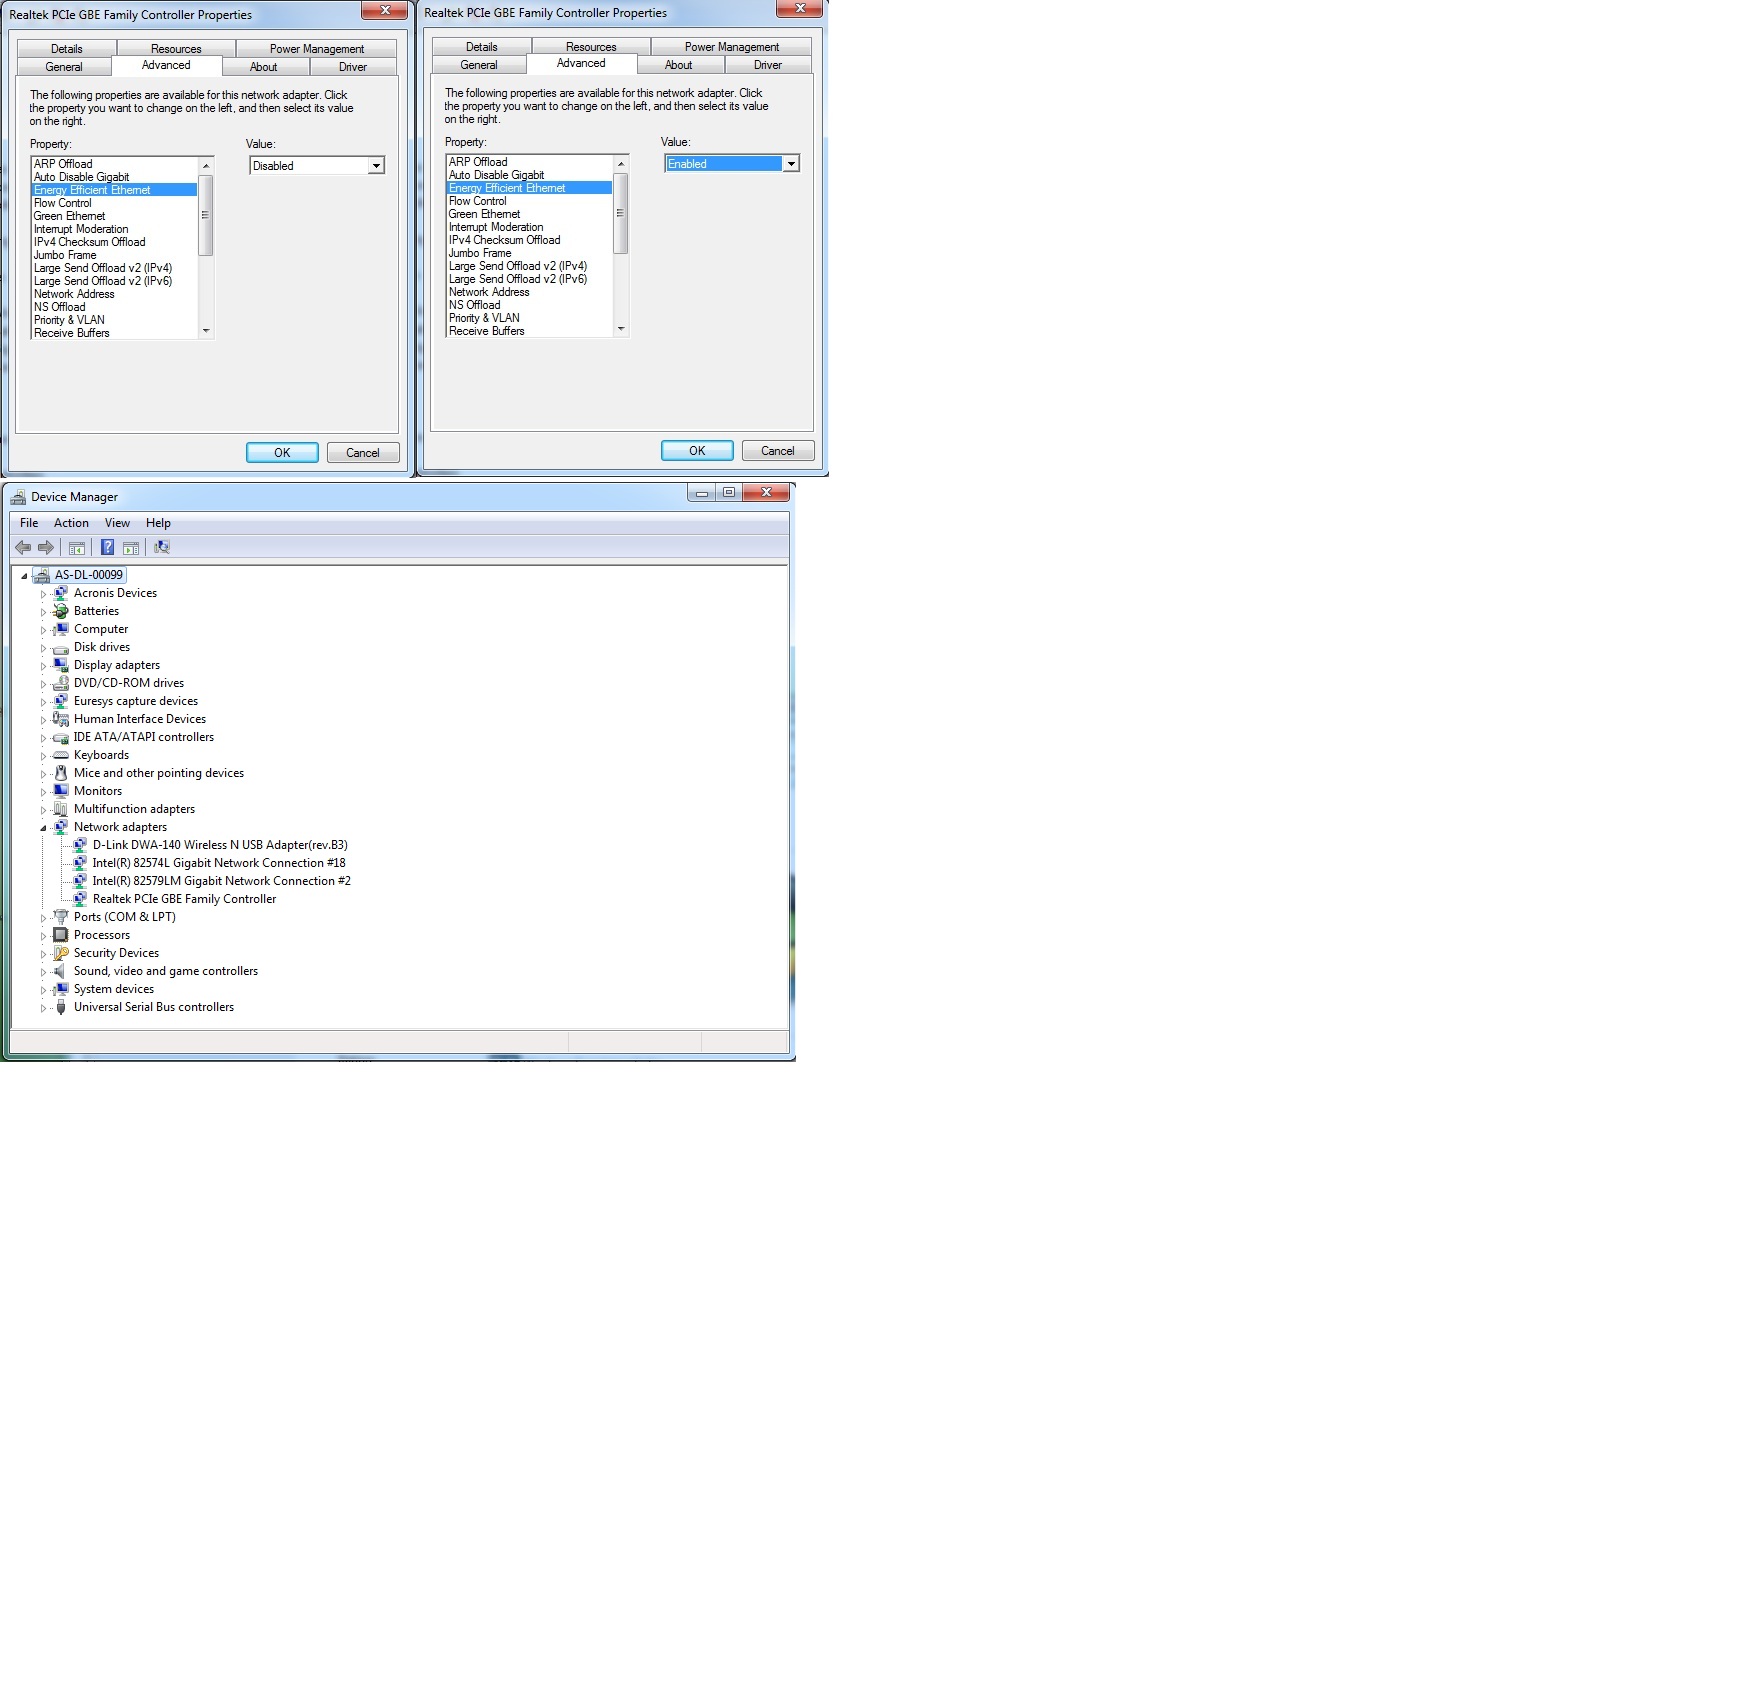Screen dimensions: 1752x1688
Task: Switch to Power Management tab in Disabled-value dialog
Action: point(316,49)
